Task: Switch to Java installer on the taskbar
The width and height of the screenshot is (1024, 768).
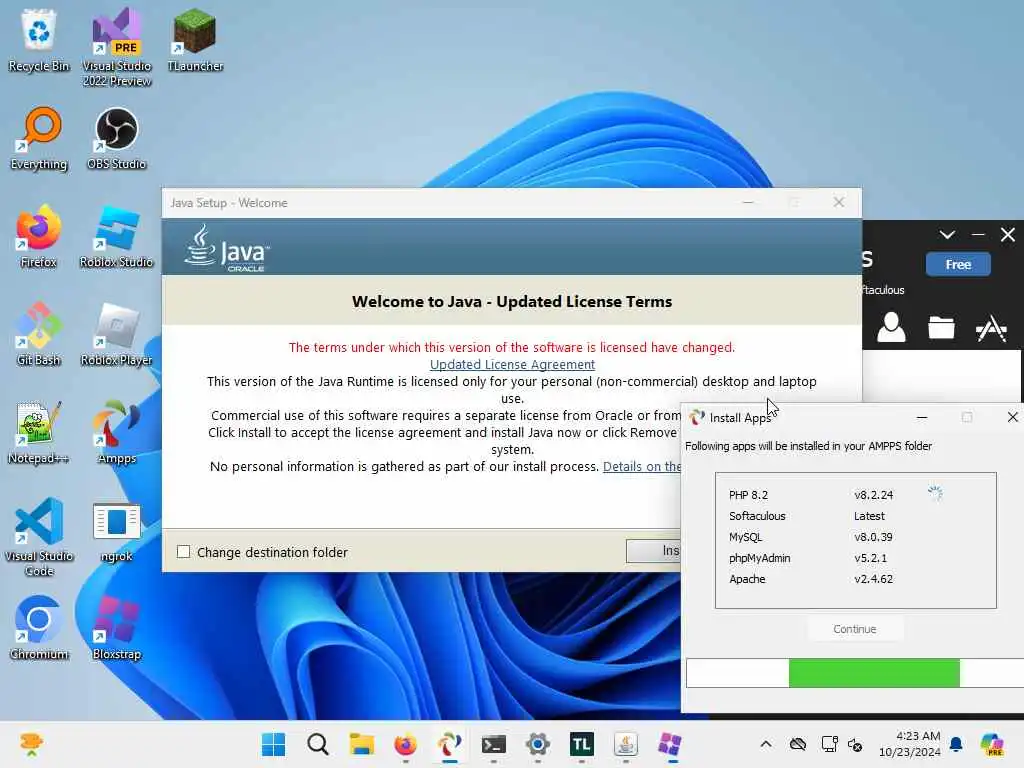Action: (626, 744)
